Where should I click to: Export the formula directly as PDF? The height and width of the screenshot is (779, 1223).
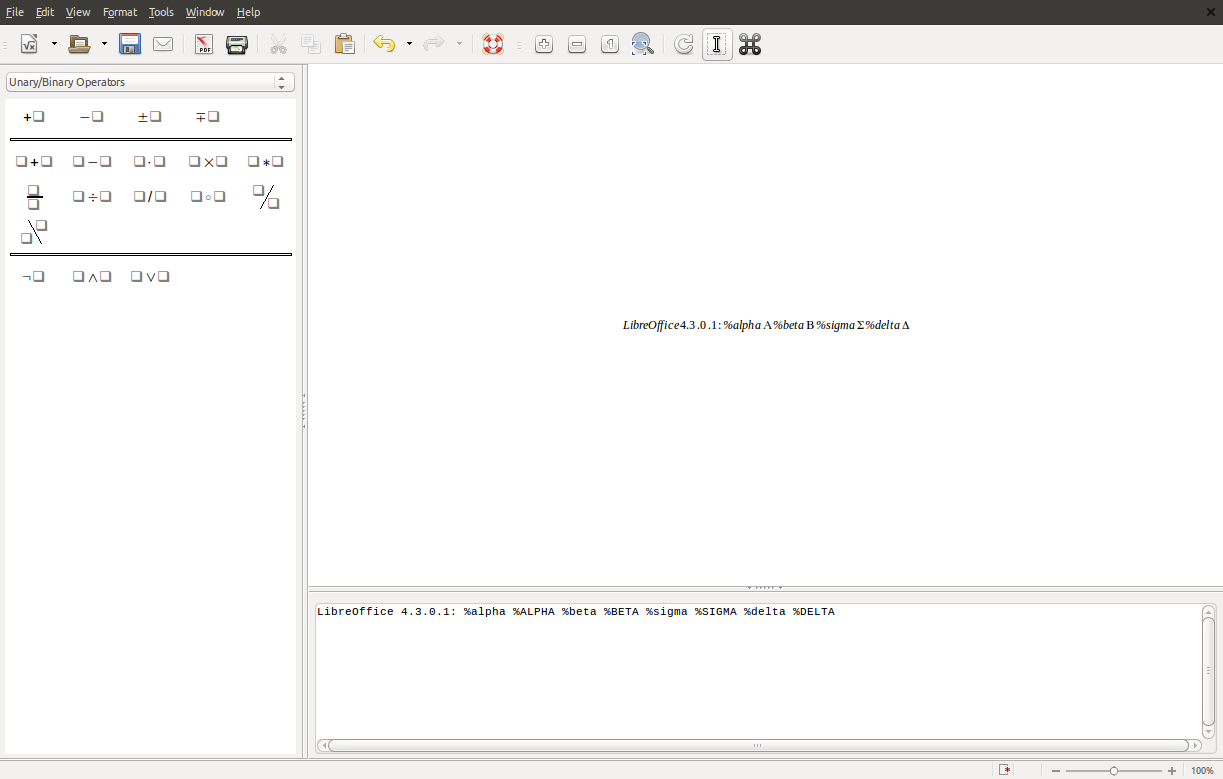[204, 44]
